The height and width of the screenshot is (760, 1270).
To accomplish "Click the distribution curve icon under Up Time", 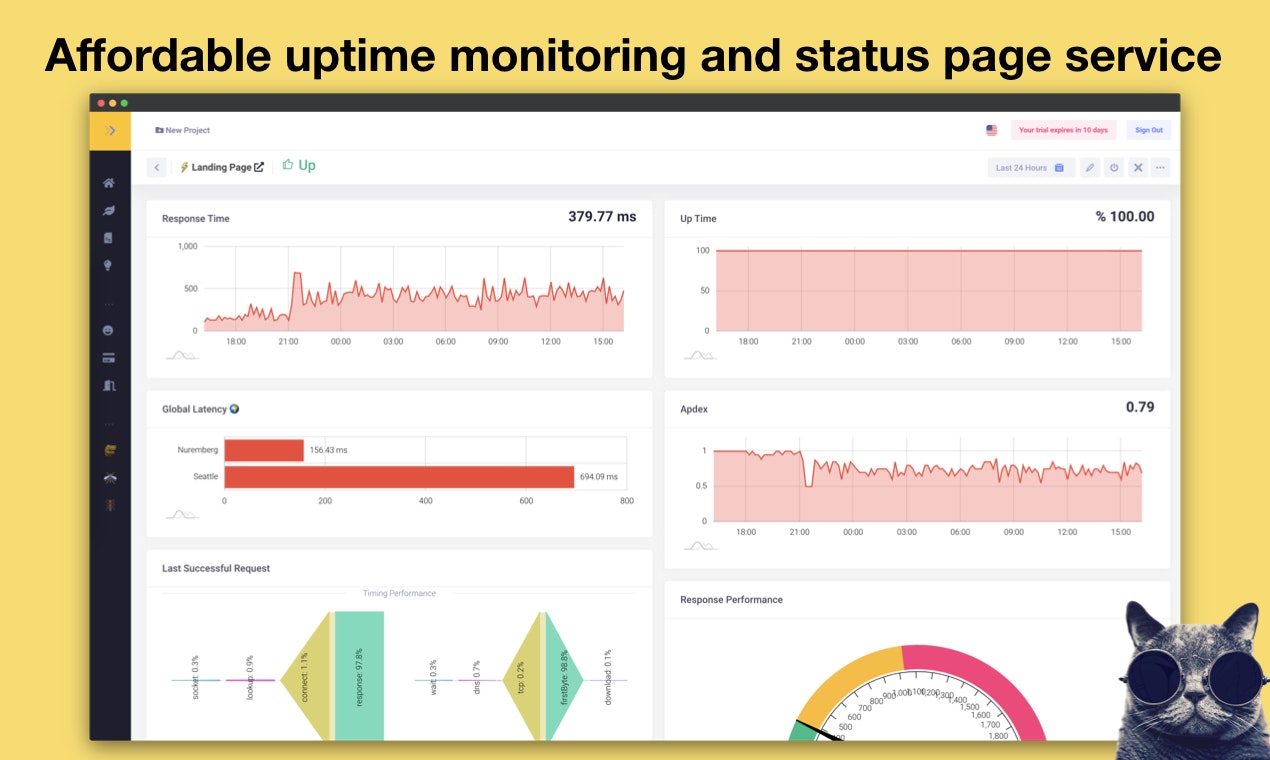I will [700, 355].
